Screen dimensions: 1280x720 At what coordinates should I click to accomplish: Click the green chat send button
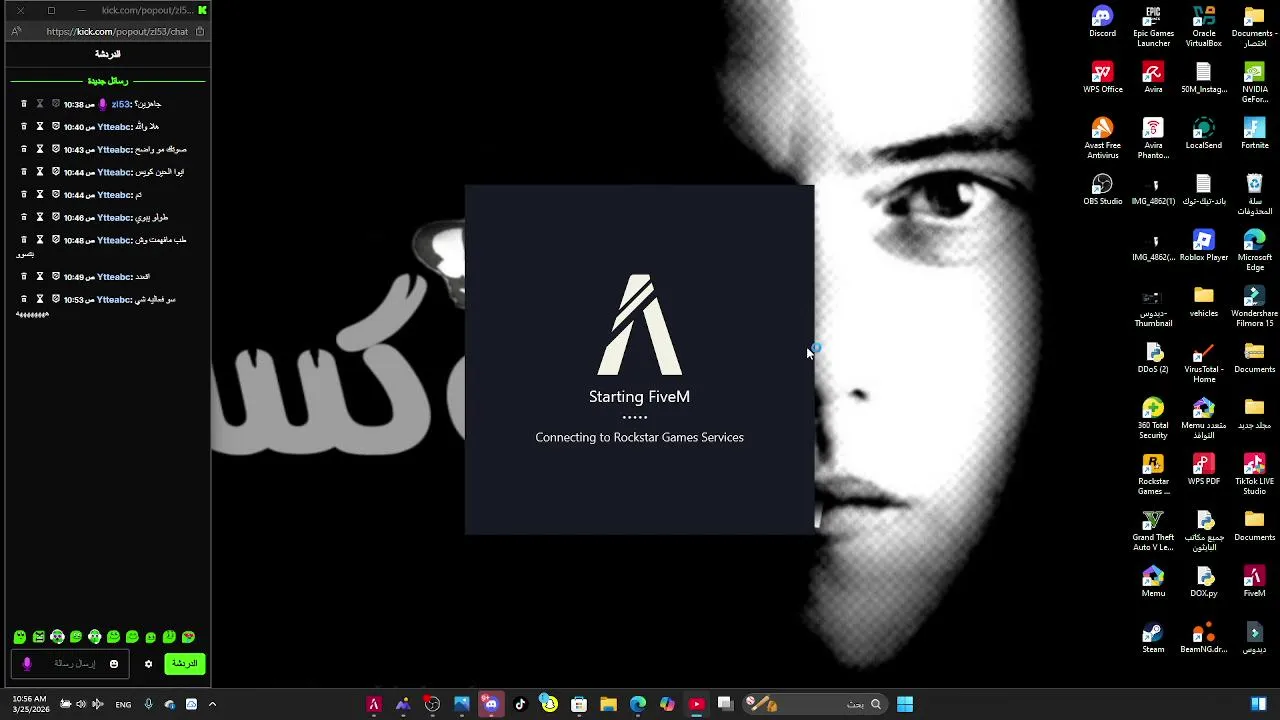coord(185,663)
